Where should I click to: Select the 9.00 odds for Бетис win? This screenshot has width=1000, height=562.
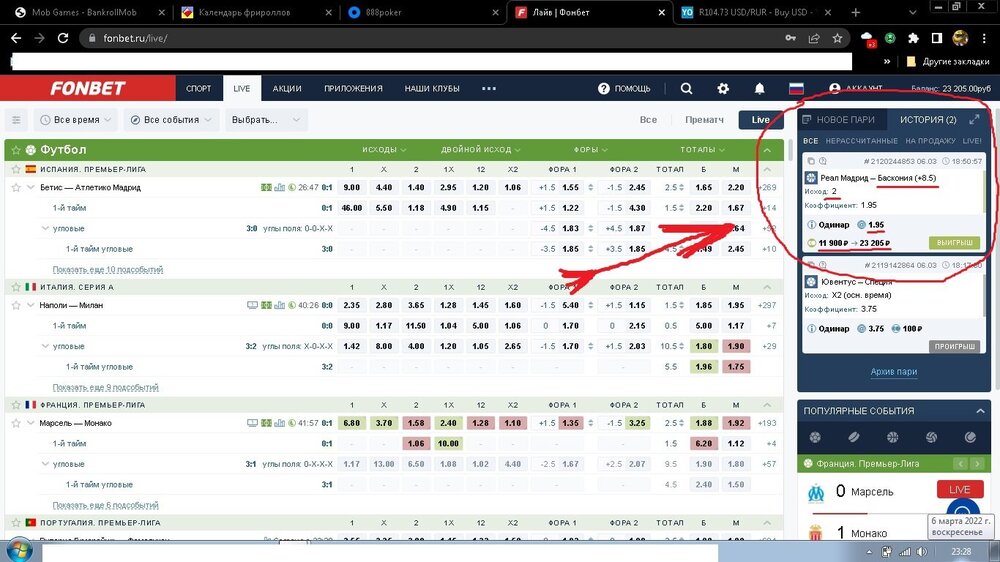point(352,187)
